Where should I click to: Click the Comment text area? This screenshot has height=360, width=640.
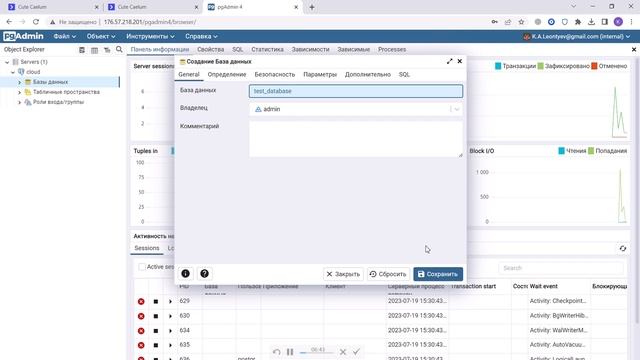pyautogui.click(x=356, y=139)
